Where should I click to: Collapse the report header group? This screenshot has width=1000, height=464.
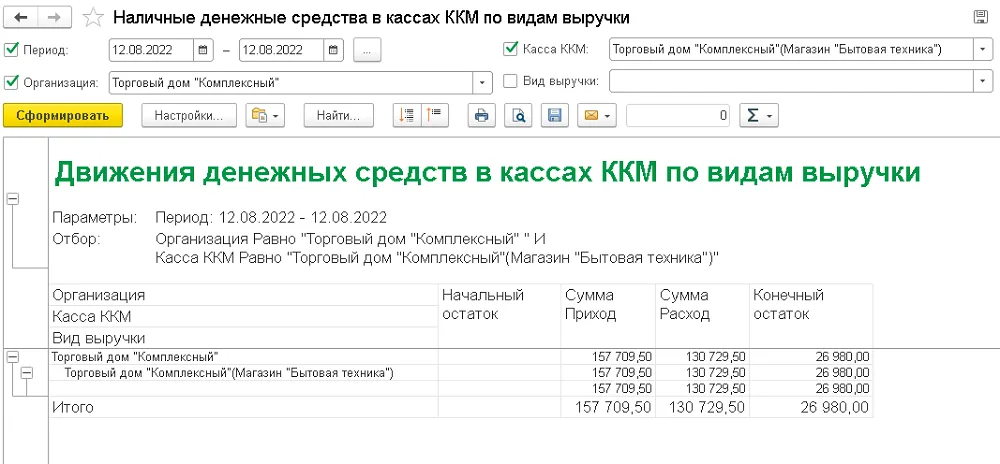coord(12,199)
